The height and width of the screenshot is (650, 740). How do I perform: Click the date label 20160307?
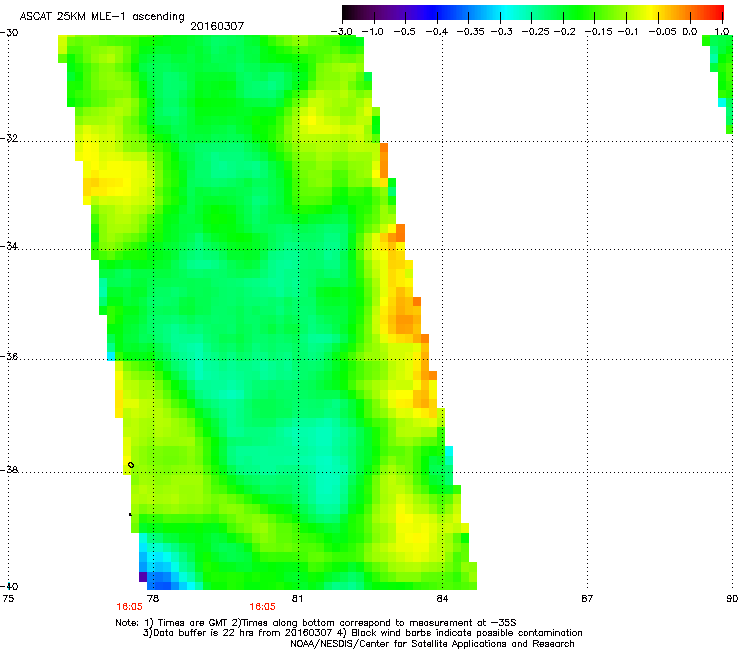pos(217,26)
